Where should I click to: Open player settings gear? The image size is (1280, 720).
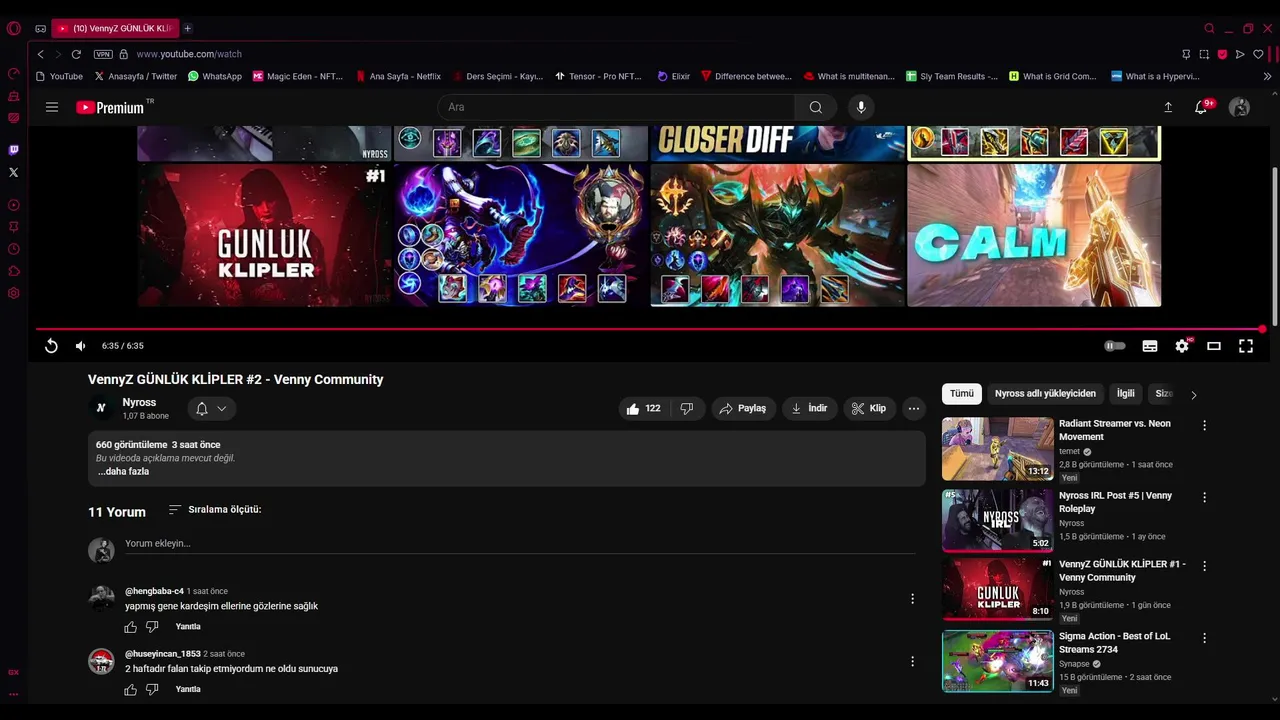1182,346
